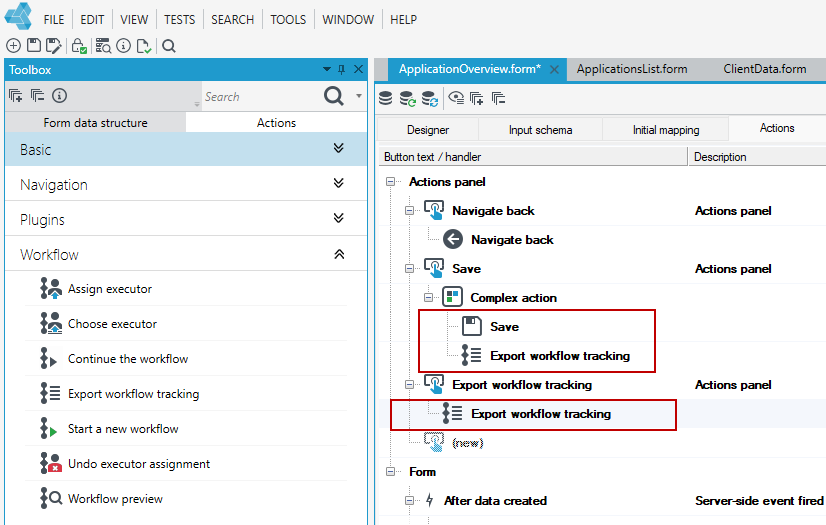Switch to the Initial mapping tab
The width and height of the screenshot is (826, 525).
pos(666,130)
